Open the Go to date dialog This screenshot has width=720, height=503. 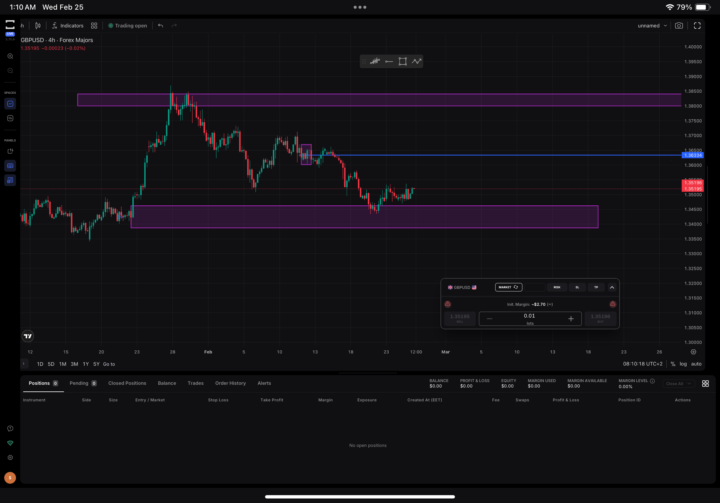point(109,364)
